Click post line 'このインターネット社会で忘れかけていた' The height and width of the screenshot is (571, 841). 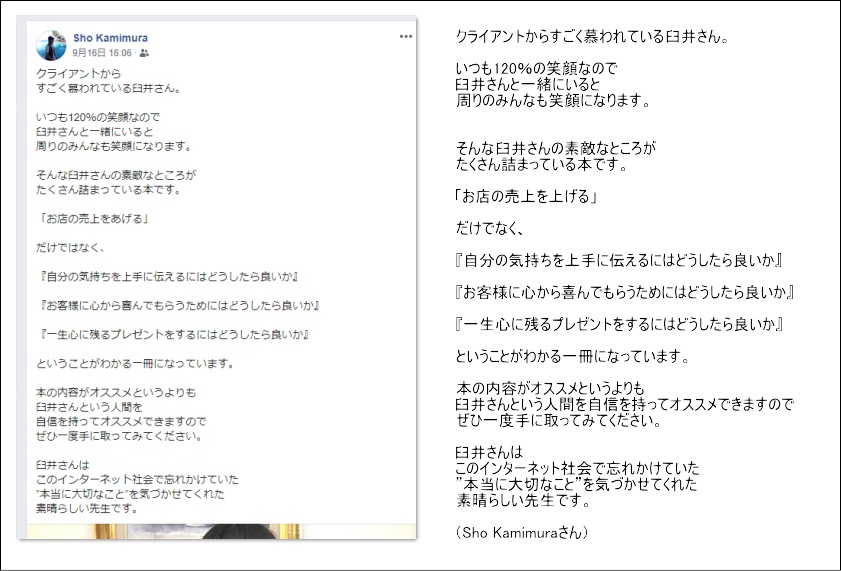(x=137, y=479)
